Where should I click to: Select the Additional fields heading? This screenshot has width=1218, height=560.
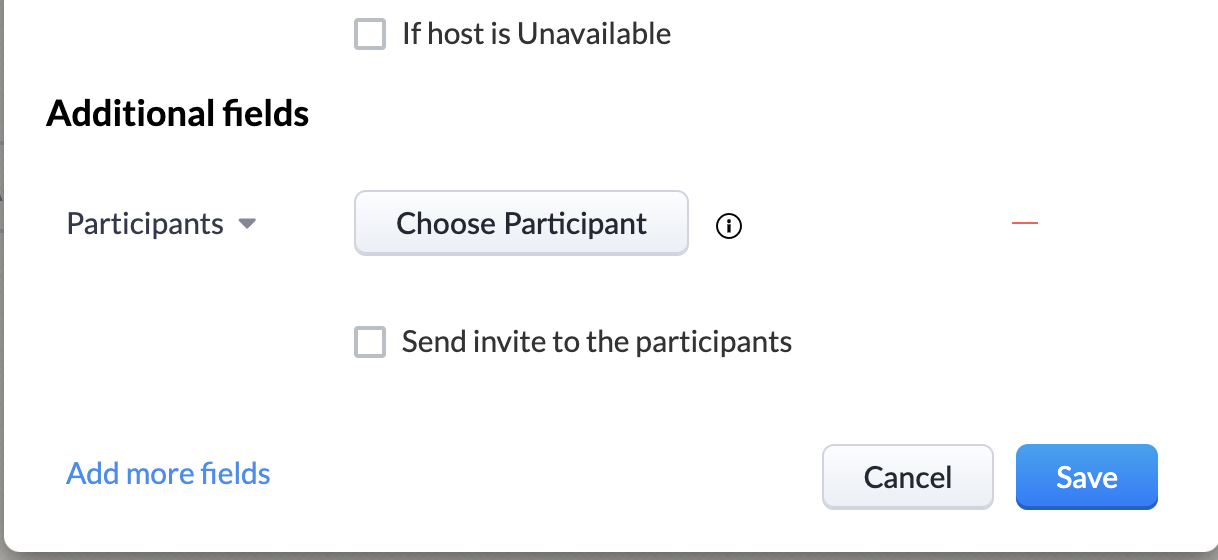click(x=178, y=114)
